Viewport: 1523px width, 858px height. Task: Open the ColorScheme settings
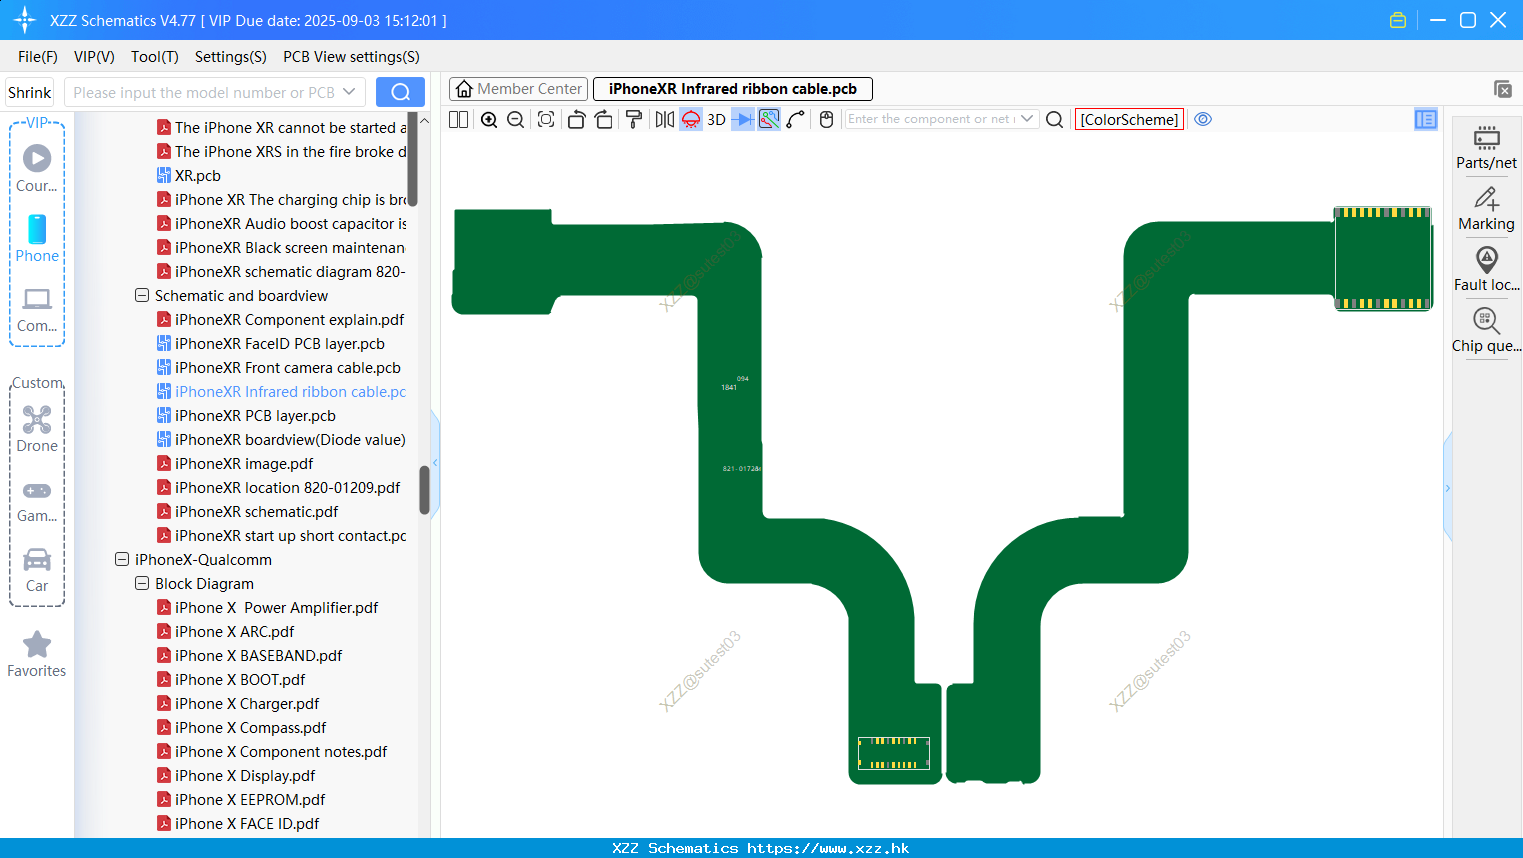pyautogui.click(x=1129, y=119)
